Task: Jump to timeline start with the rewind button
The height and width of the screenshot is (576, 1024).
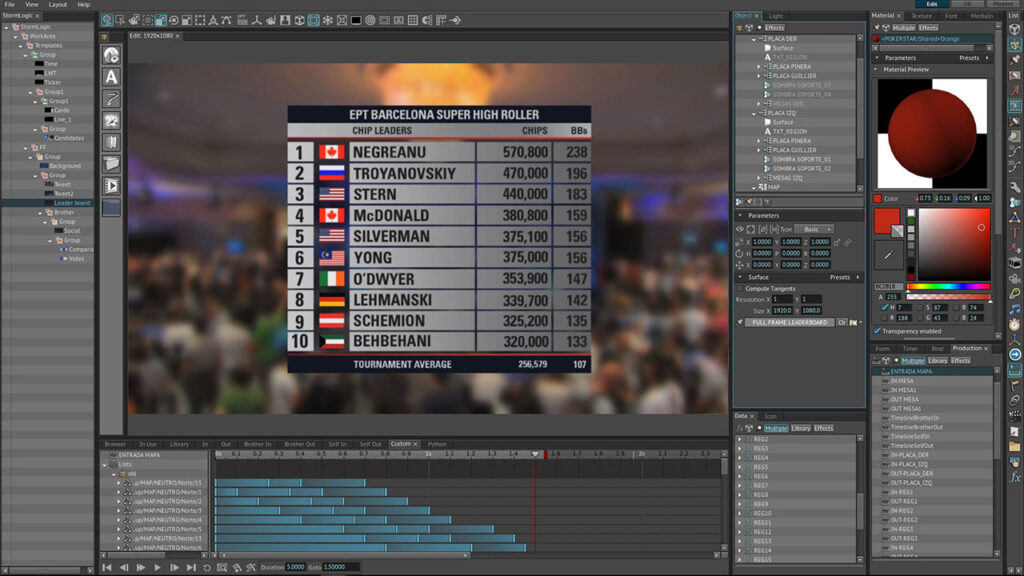Action: [107, 567]
